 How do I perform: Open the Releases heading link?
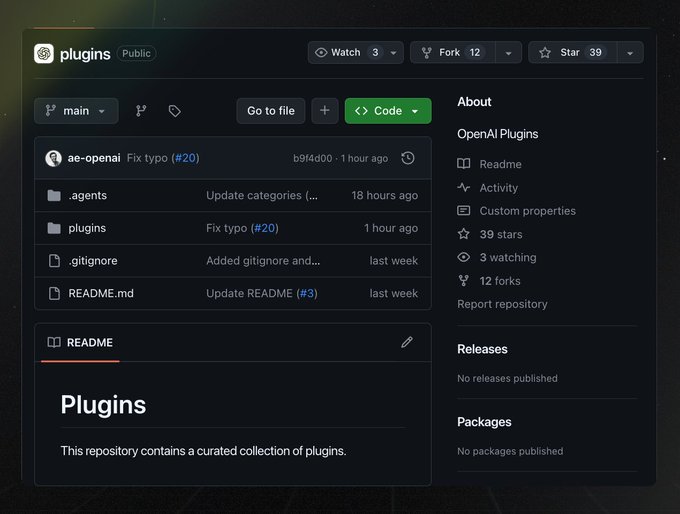[x=482, y=349]
